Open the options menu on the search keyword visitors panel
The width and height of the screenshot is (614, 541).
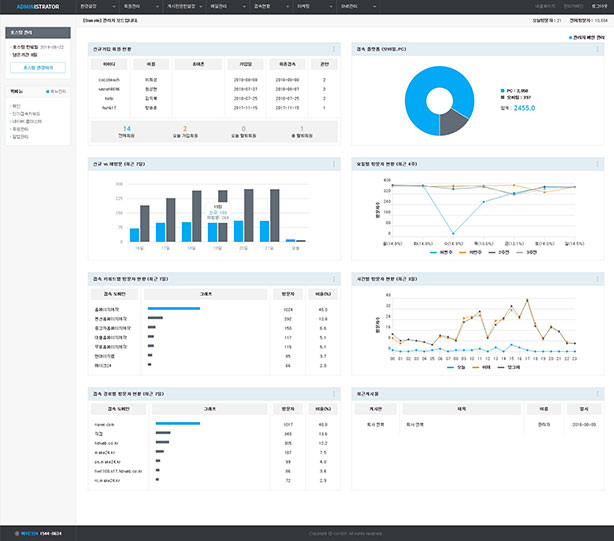[x=333, y=278]
